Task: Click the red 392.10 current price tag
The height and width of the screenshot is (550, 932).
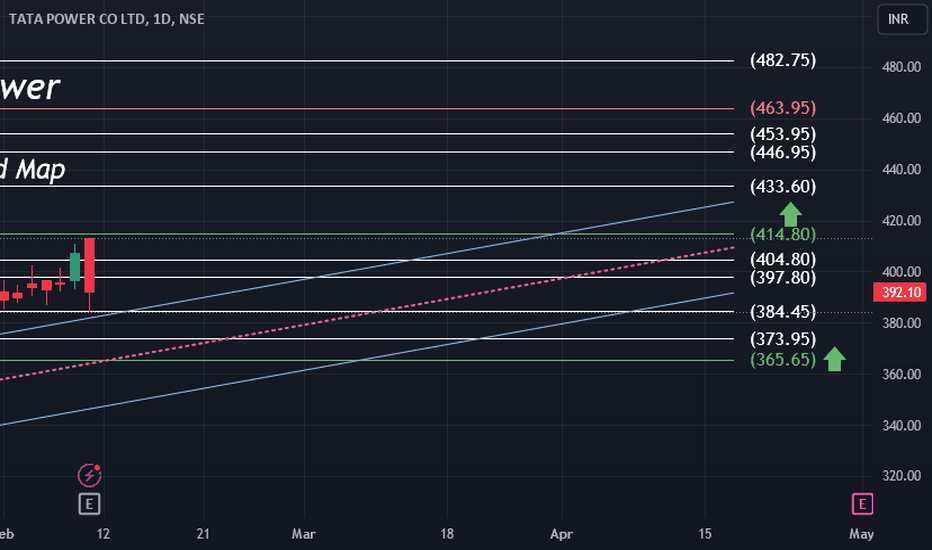Action: (x=900, y=292)
